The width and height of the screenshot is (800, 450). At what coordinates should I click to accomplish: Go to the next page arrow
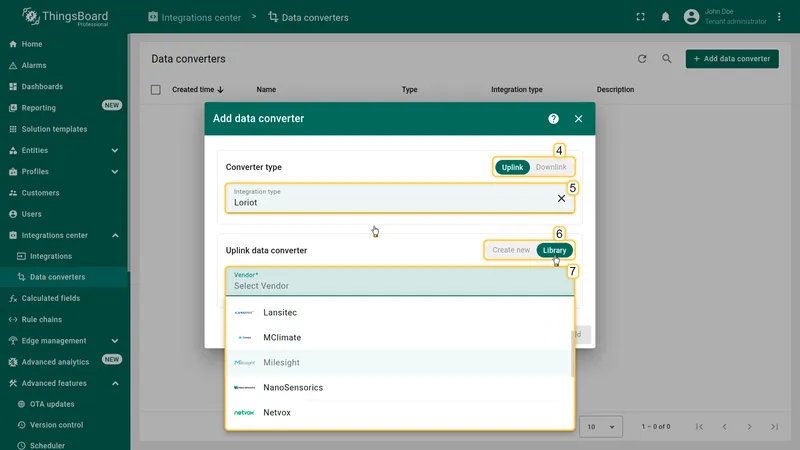[749, 427]
